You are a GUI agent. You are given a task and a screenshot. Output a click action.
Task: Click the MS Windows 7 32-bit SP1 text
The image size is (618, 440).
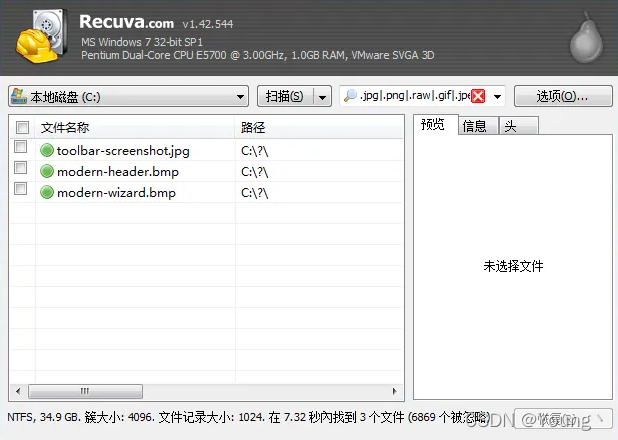(x=142, y=42)
